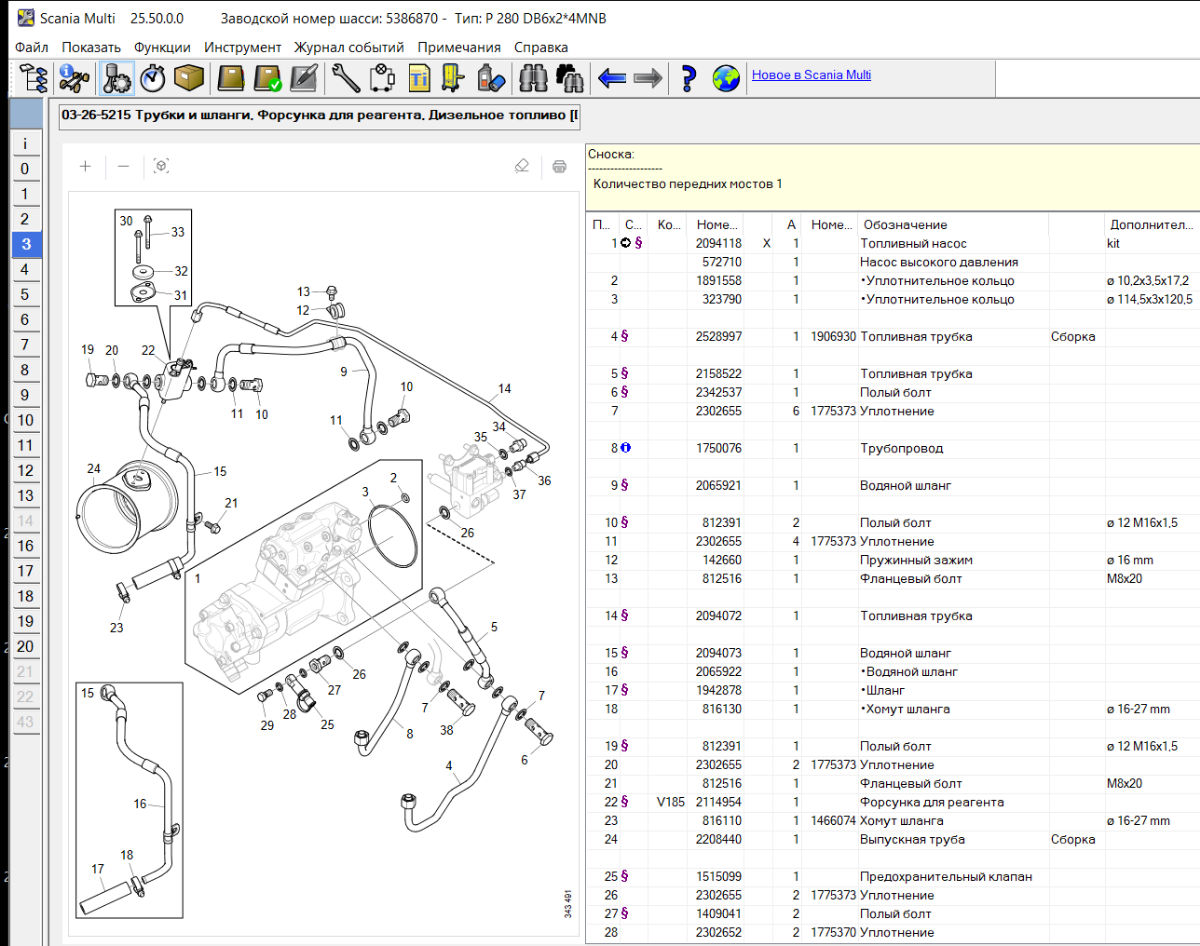Click the fit-to-view diagram icon
The image size is (1200, 946).
(161, 166)
